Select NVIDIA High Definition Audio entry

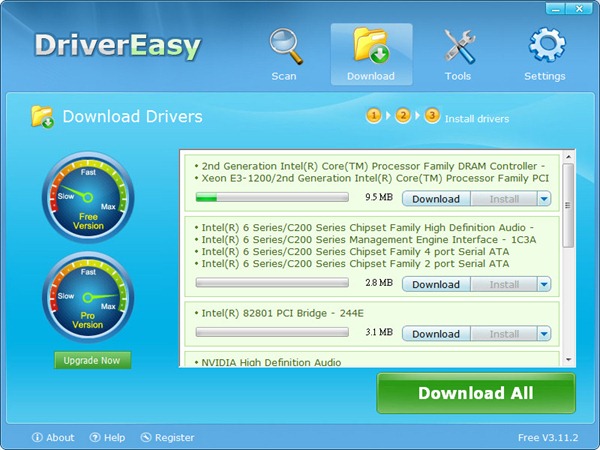(x=268, y=362)
